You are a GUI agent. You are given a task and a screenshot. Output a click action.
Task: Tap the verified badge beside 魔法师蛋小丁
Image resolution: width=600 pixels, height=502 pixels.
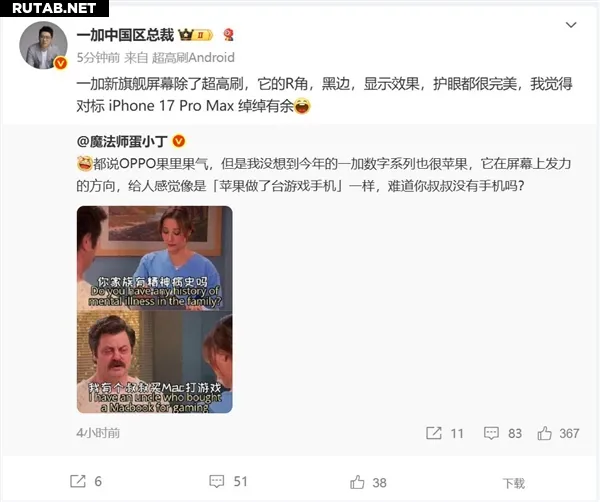click(x=179, y=141)
